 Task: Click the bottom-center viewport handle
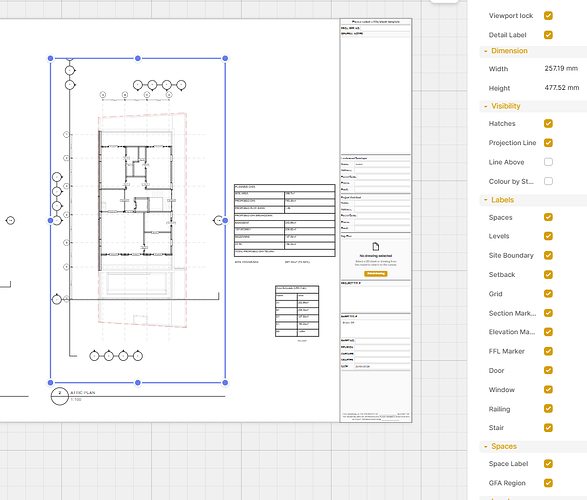[138, 382]
